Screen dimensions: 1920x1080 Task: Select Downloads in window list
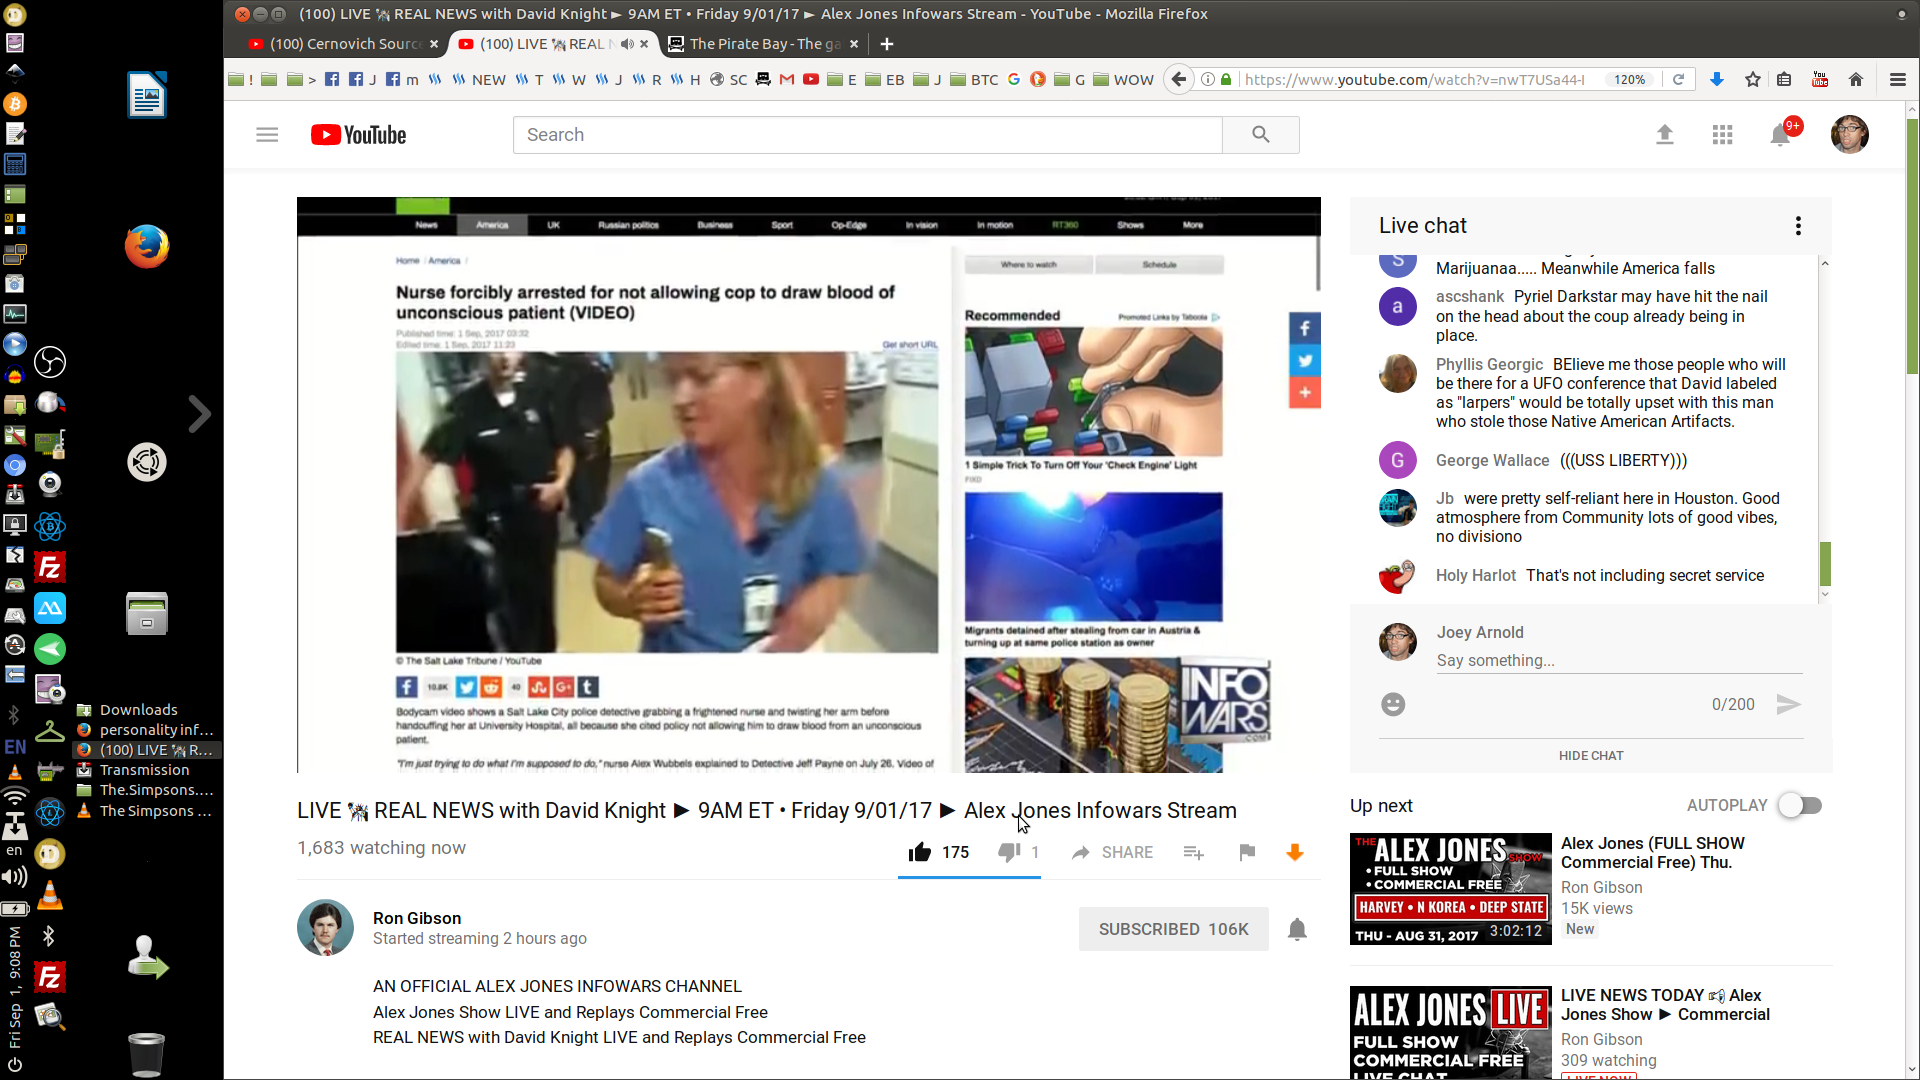(139, 710)
